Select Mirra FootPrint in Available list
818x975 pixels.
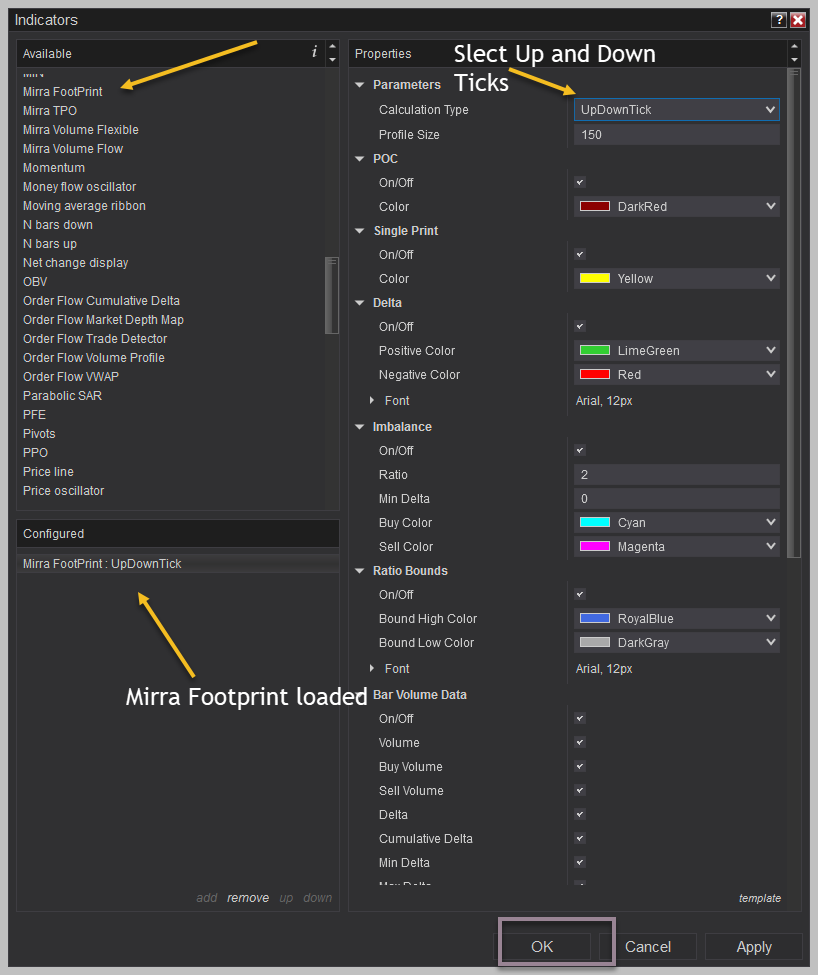pyautogui.click(x=63, y=91)
